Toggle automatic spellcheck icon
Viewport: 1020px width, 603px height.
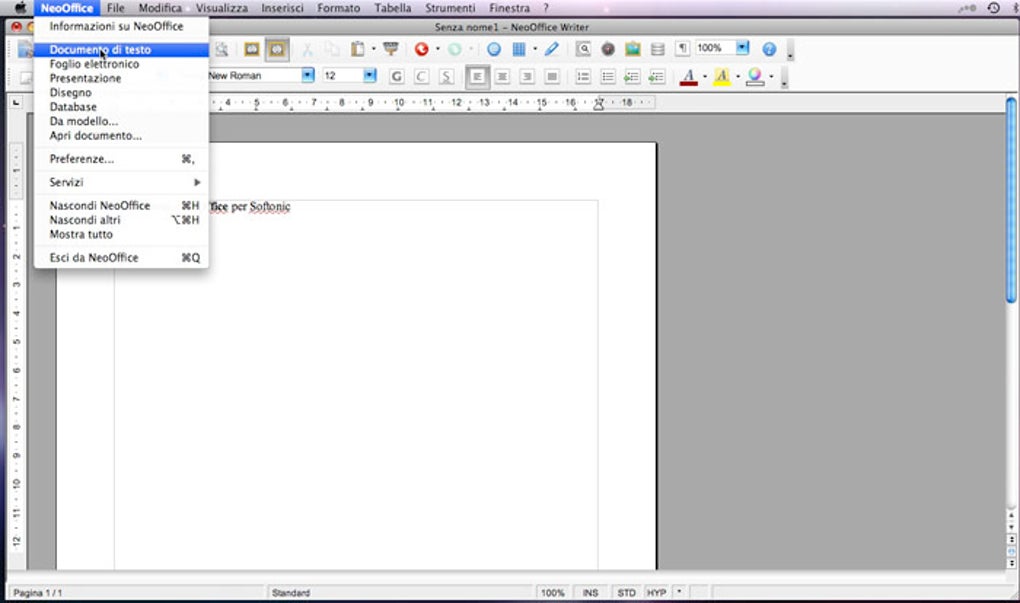[277, 49]
